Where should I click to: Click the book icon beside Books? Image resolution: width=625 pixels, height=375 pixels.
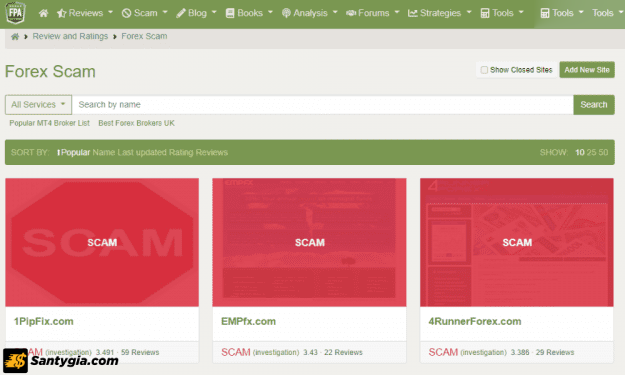click(x=230, y=13)
